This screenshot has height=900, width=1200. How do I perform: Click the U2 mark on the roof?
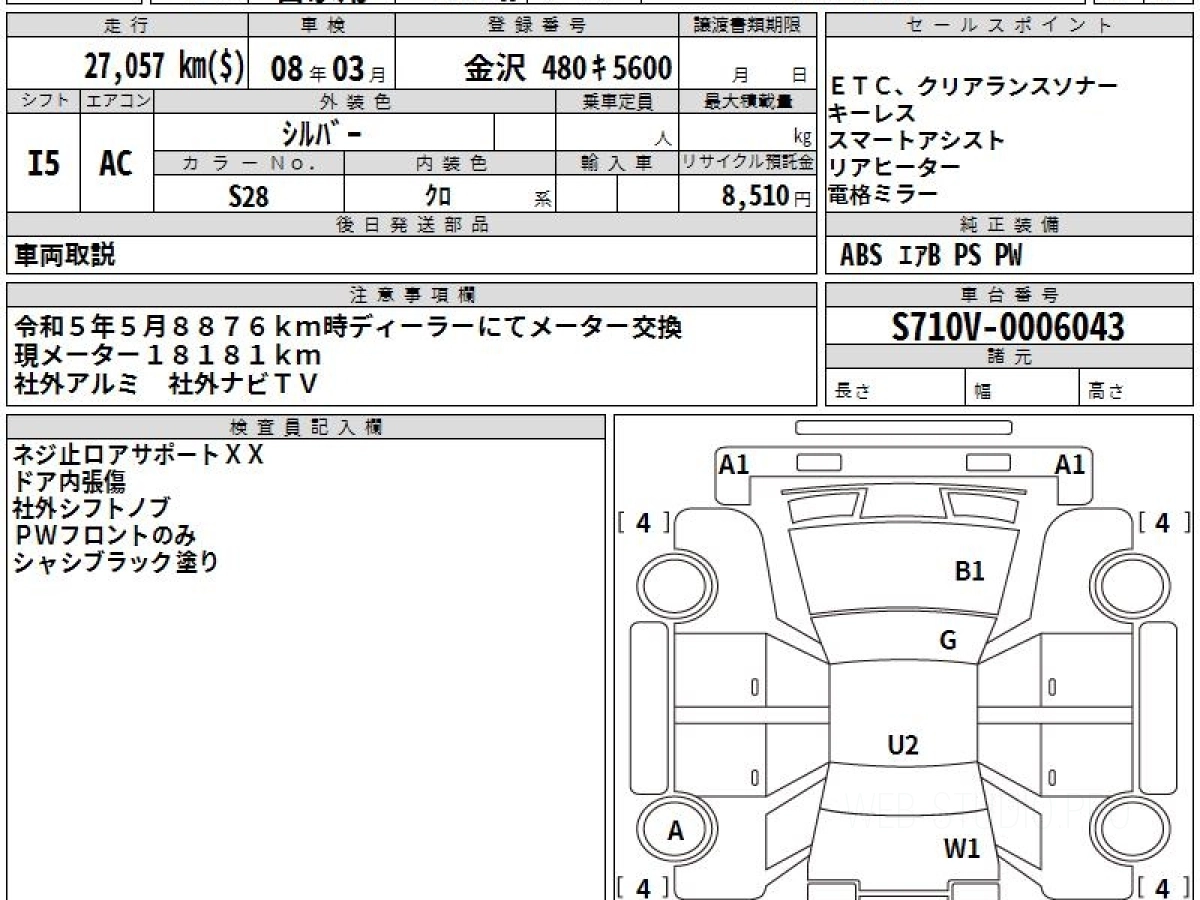[903, 744]
